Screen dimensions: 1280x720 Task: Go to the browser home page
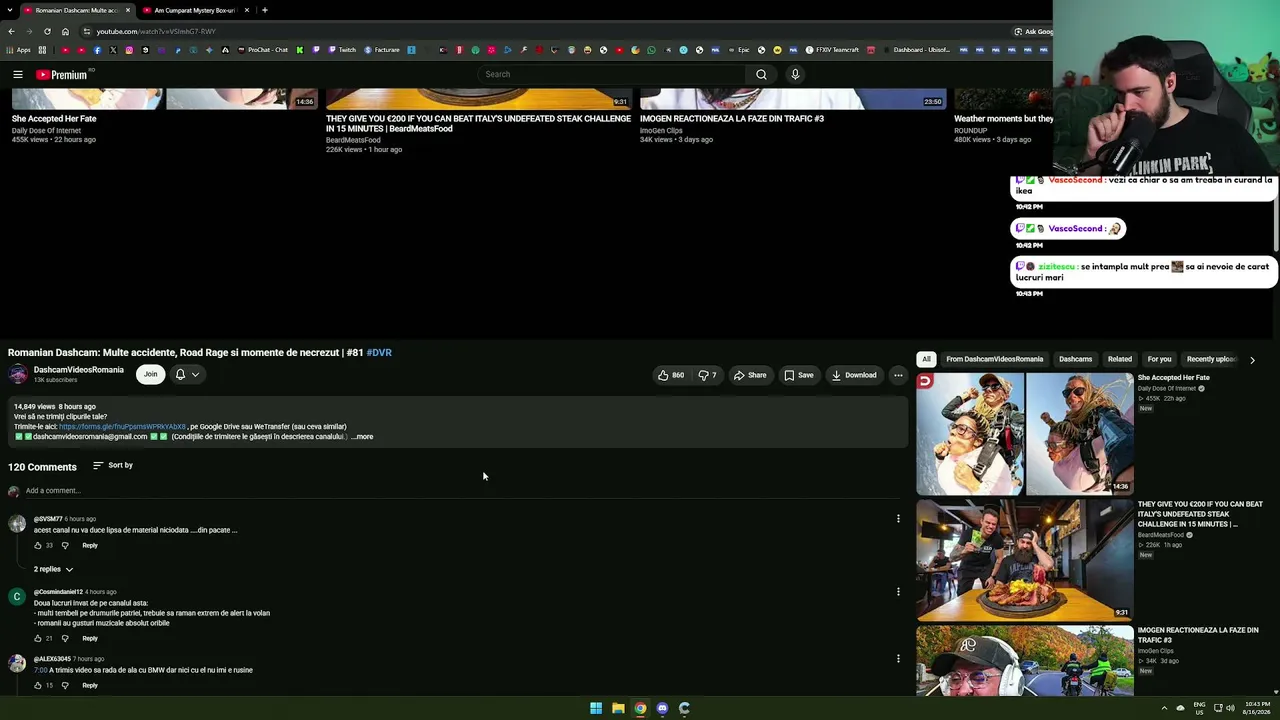(65, 31)
